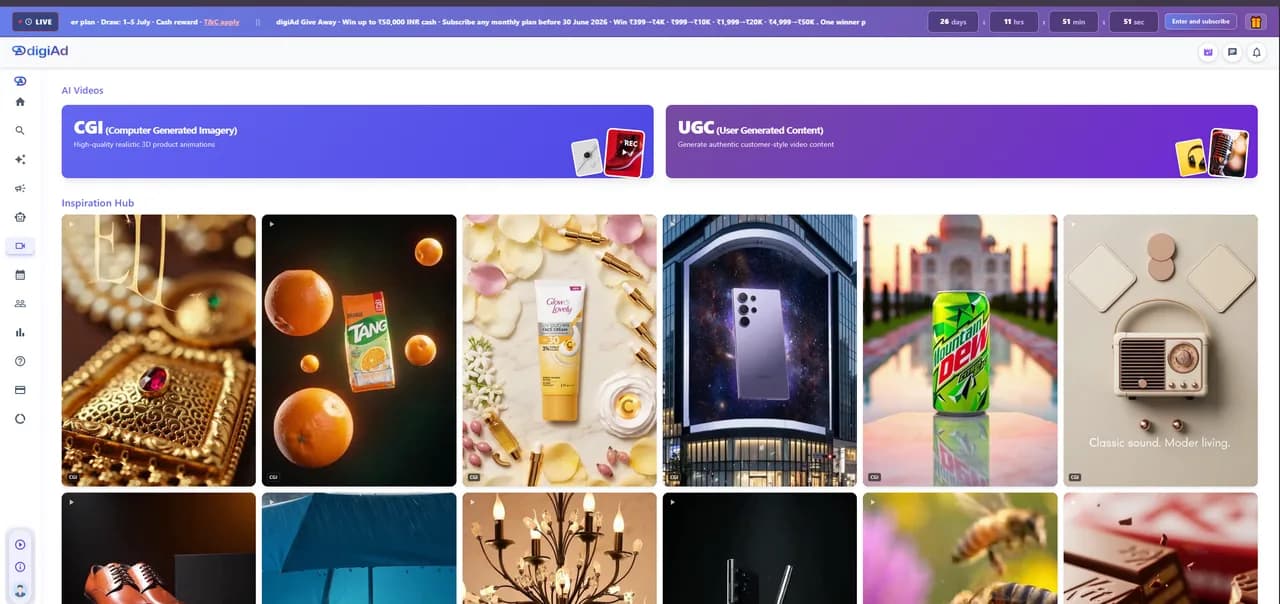Open the bee on flower thumbnail
Viewport: 1280px width, 604px height.
click(960, 548)
